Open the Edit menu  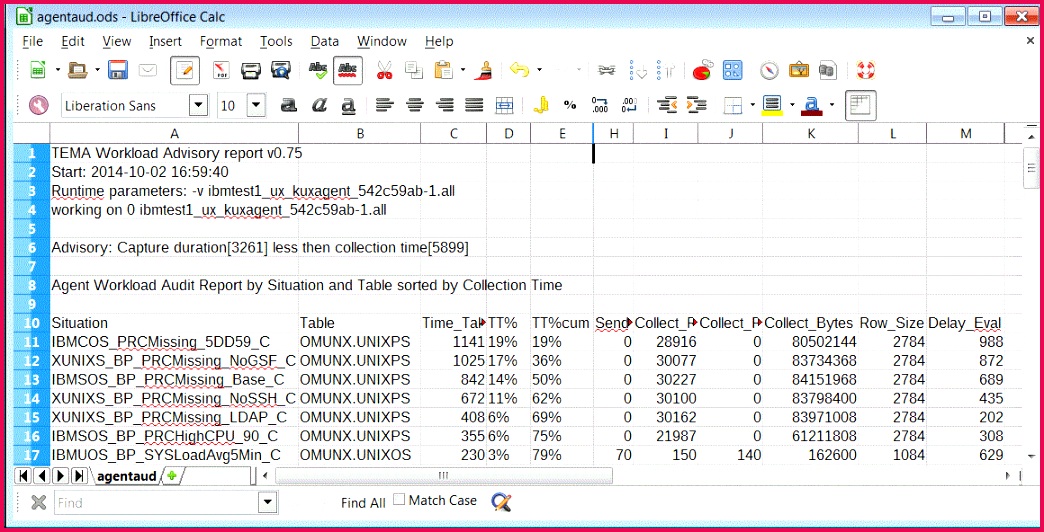pyautogui.click(x=73, y=41)
